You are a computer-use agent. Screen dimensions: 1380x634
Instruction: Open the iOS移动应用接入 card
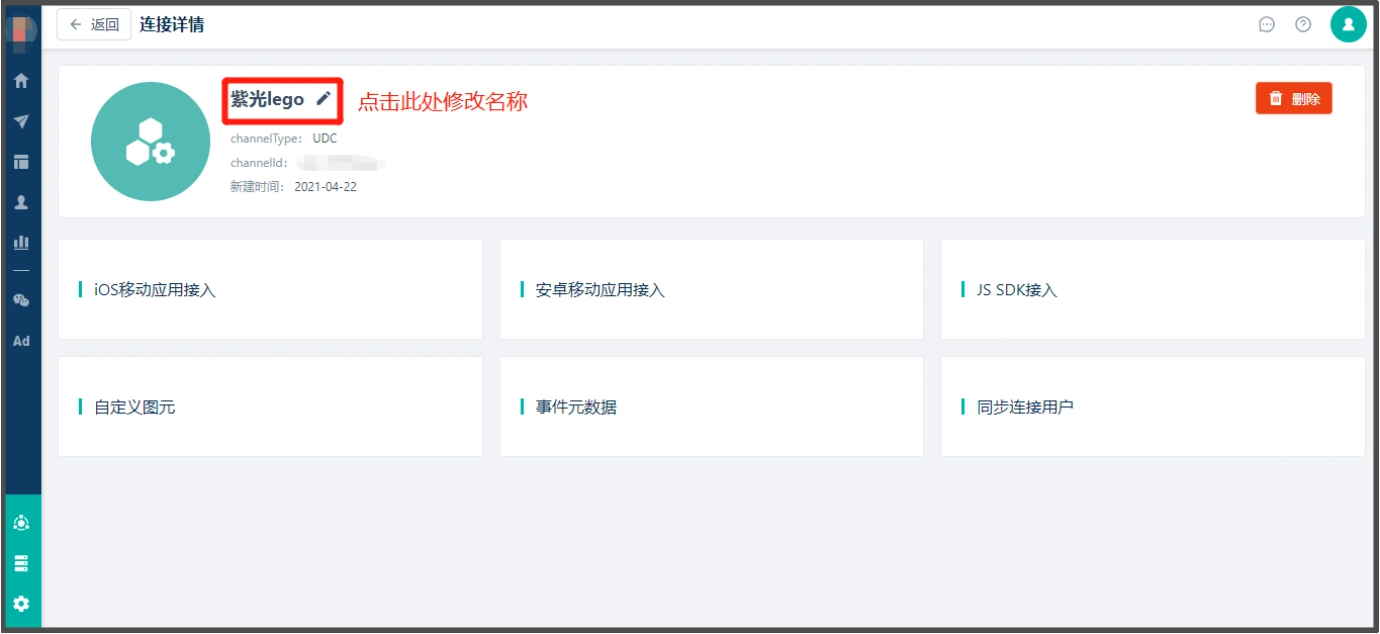tap(270, 289)
